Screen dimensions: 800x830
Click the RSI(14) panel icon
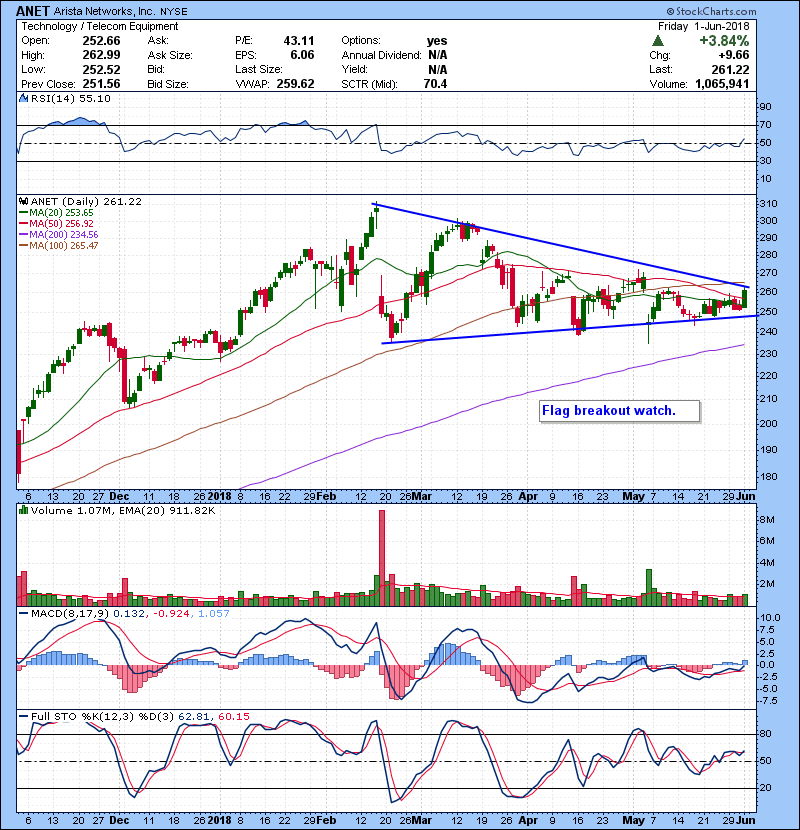tap(23, 98)
